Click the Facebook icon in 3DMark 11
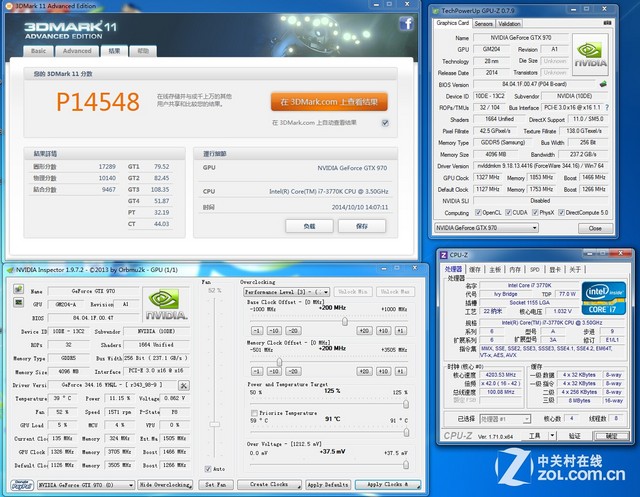Screen dimensions: 640x497 [406, 24]
